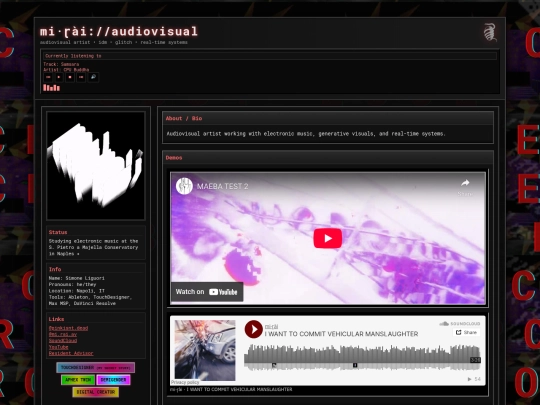540x405 pixels.
Task: Click the previous track button in listening widget
Action: (x=48, y=77)
